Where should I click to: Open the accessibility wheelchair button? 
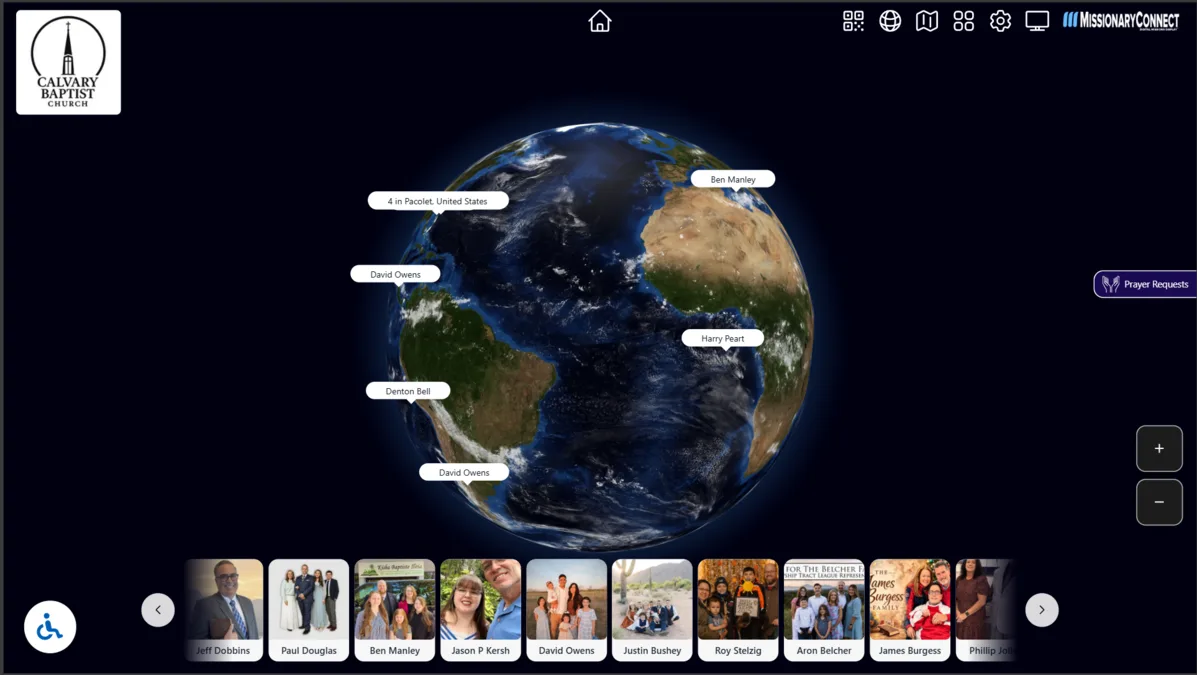(x=50, y=627)
